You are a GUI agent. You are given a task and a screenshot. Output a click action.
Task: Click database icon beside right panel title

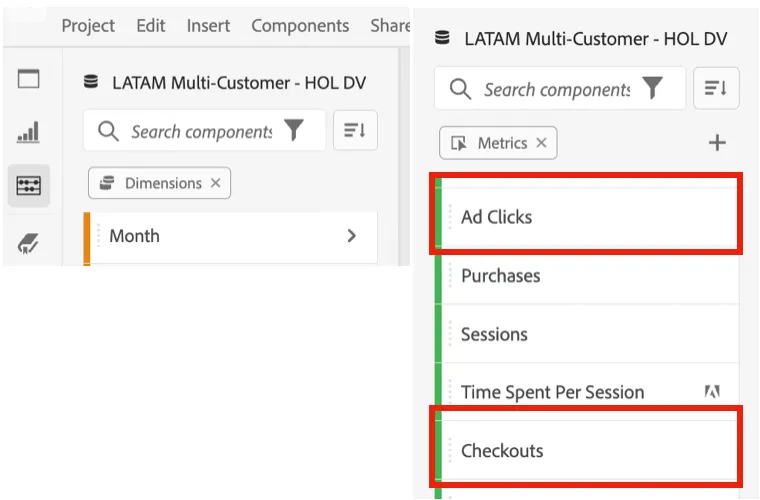click(442, 37)
